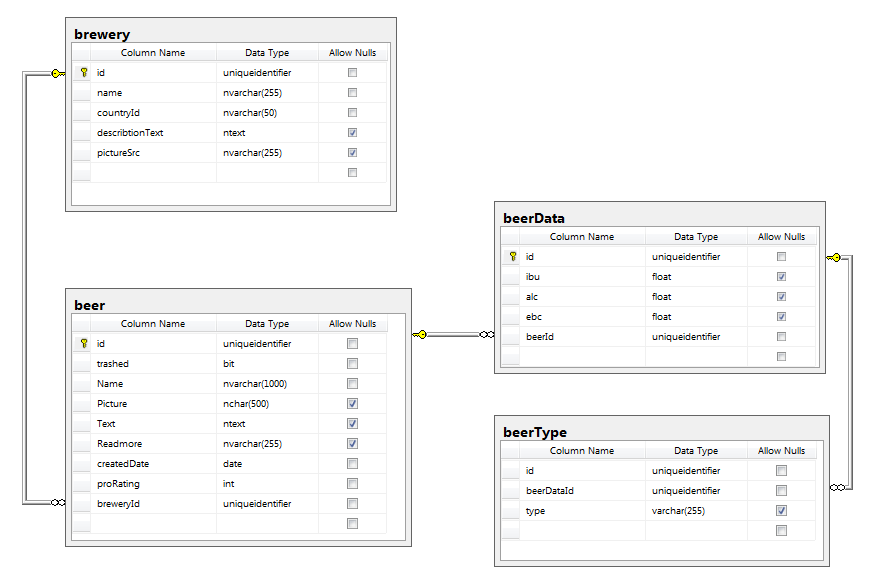Click the primary key icon next to beer id

pyautogui.click(x=82, y=343)
